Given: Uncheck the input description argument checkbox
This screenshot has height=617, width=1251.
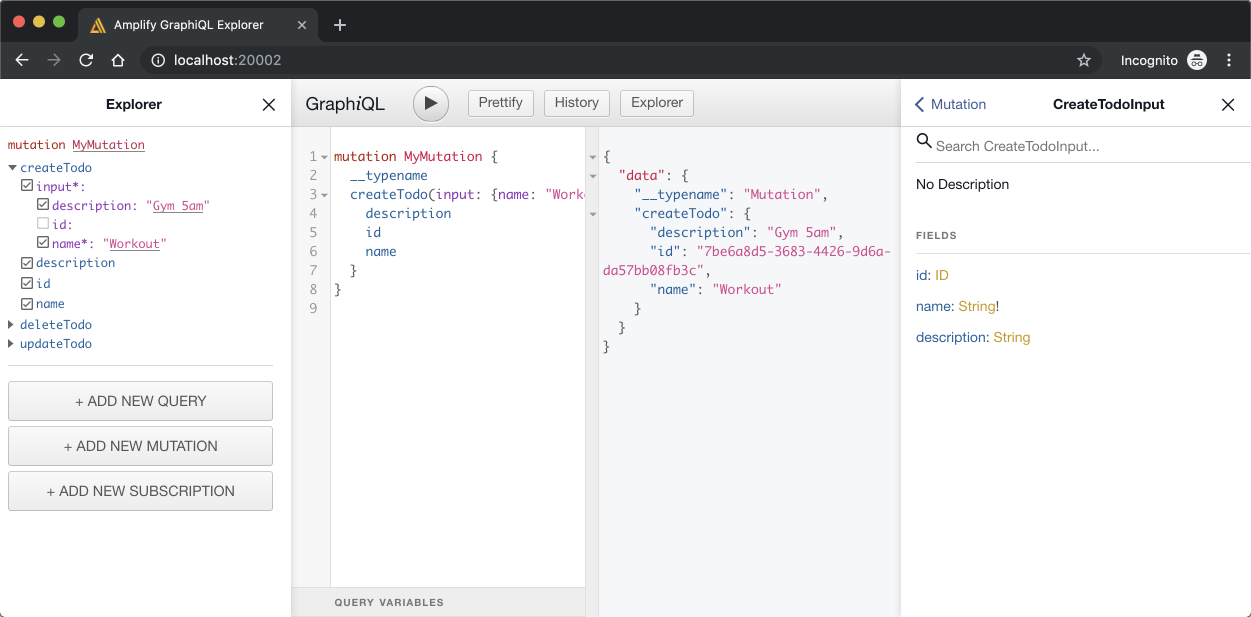Looking at the screenshot, I should (x=43, y=205).
